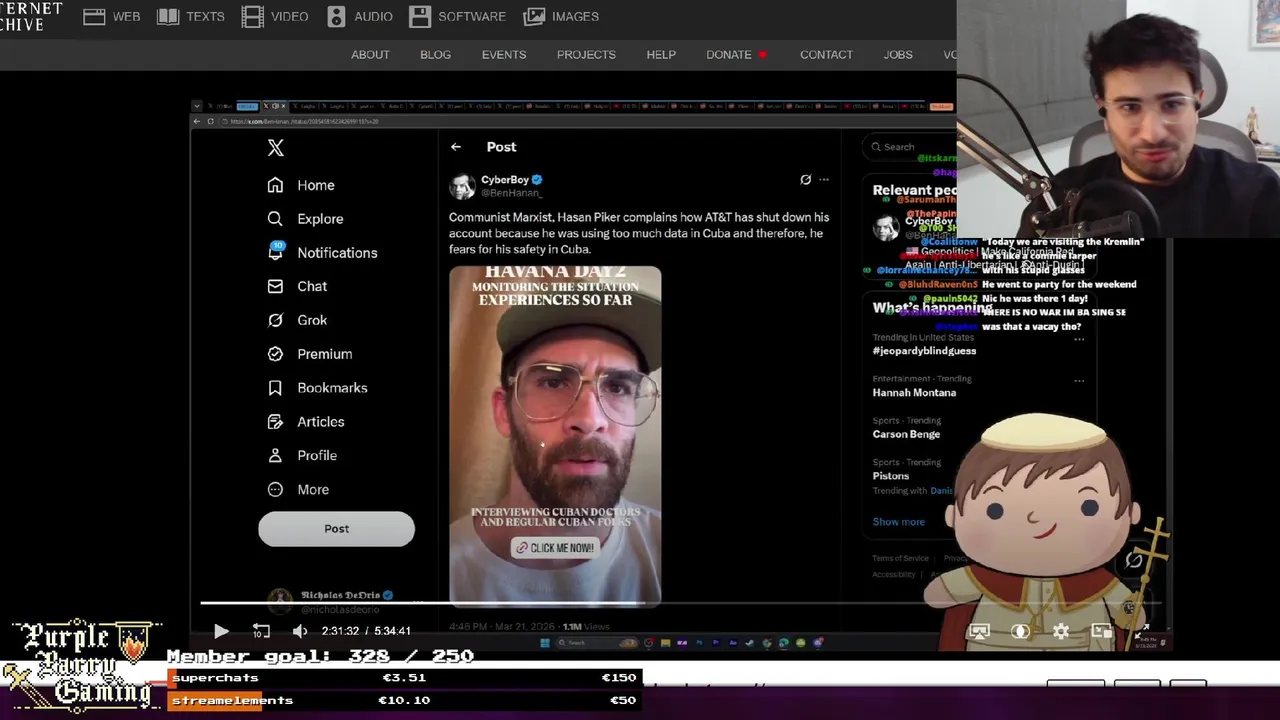Open the AirPlay cast icon in player
Screen dimensions: 1280x720
979,631
